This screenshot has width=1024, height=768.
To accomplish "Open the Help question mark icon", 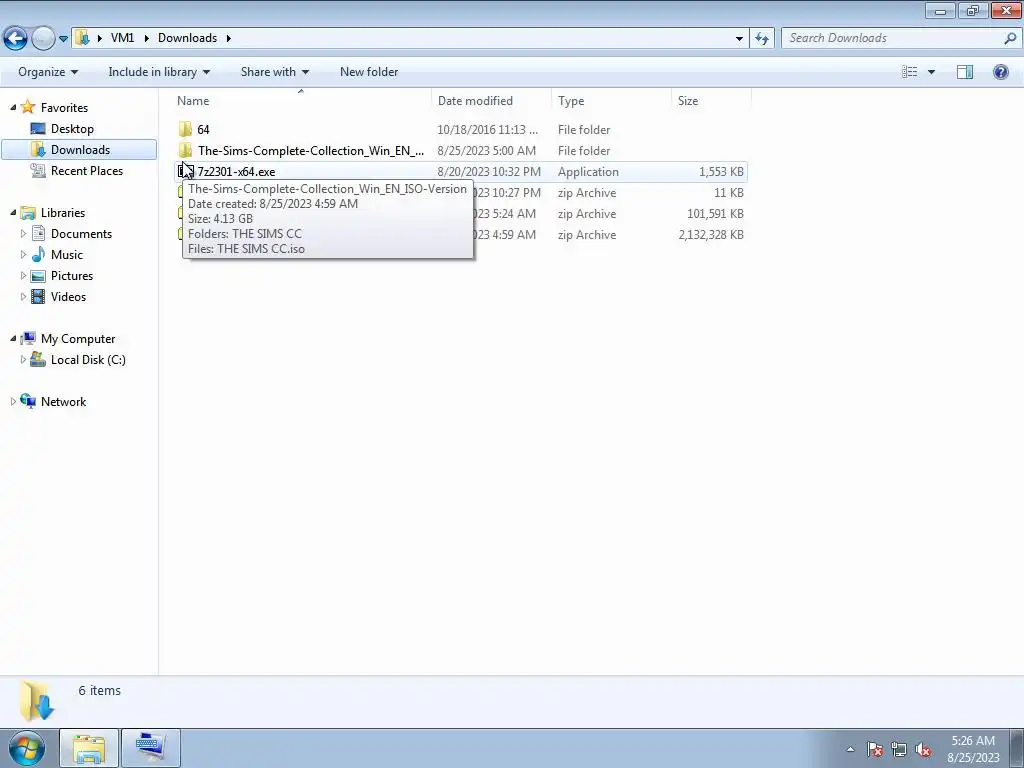I will [x=1000, y=72].
